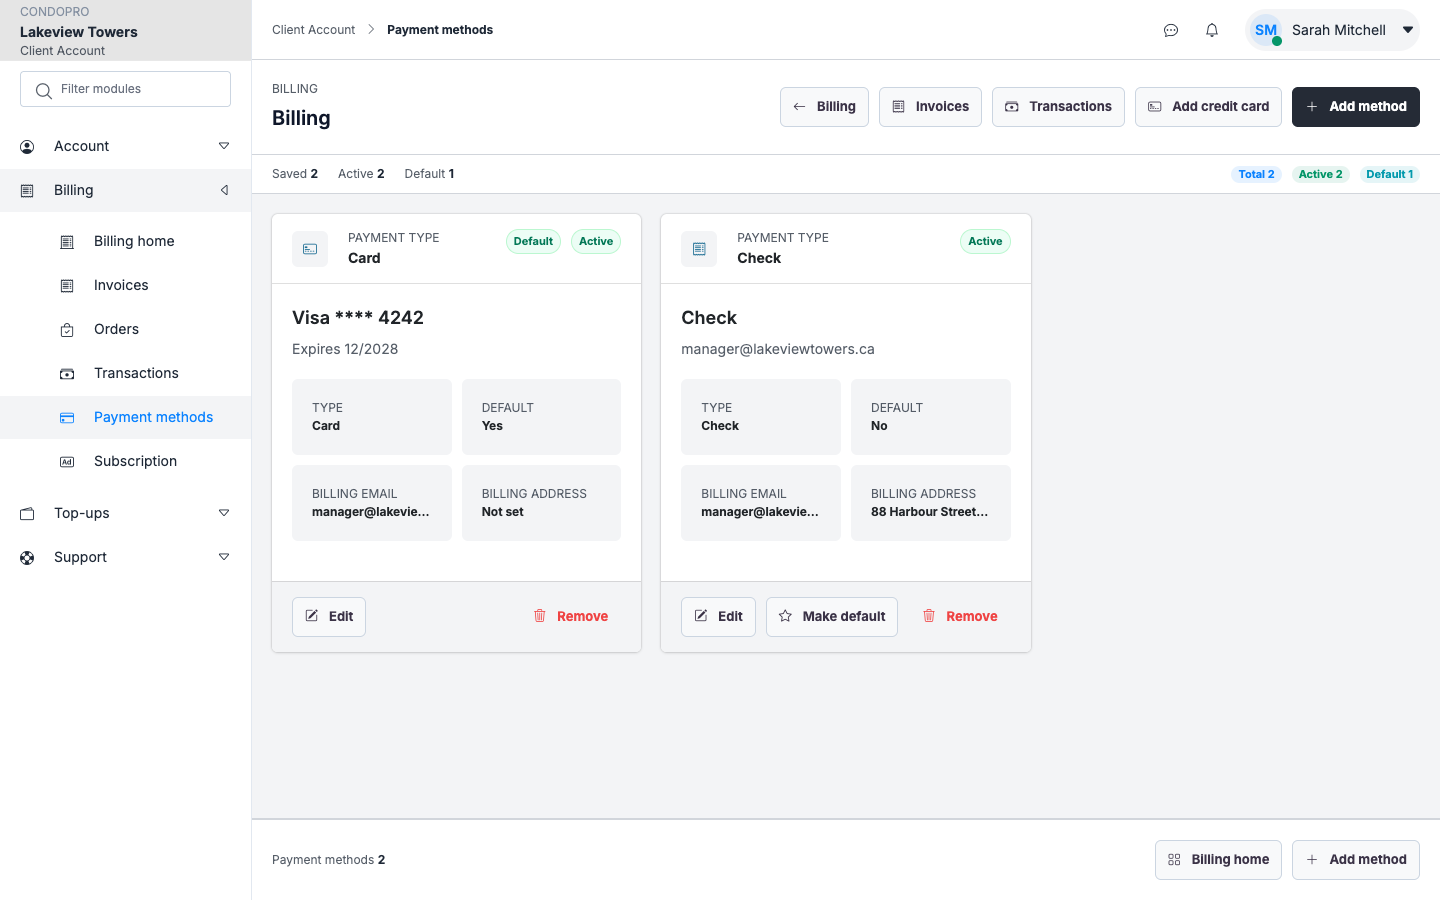Viewport: 1440px width, 900px height.
Task: Click the Account sidebar icon
Action: point(27,146)
